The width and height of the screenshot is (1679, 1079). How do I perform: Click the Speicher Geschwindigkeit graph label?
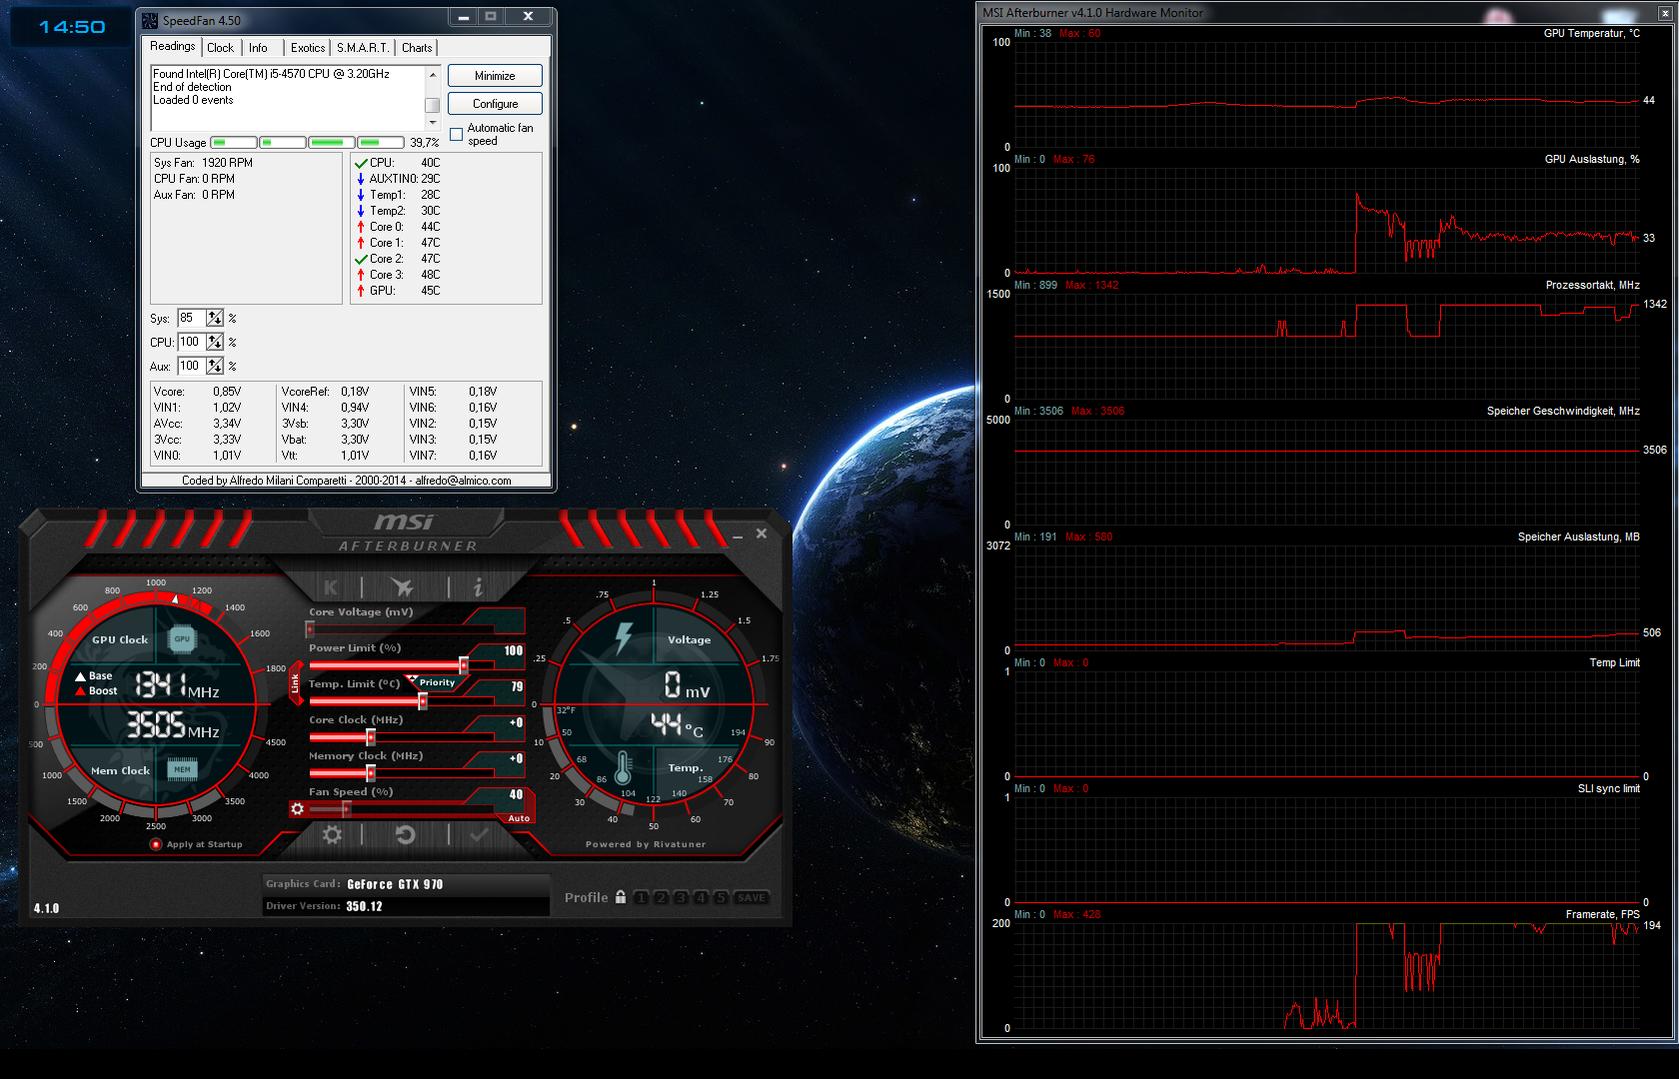(x=1563, y=411)
